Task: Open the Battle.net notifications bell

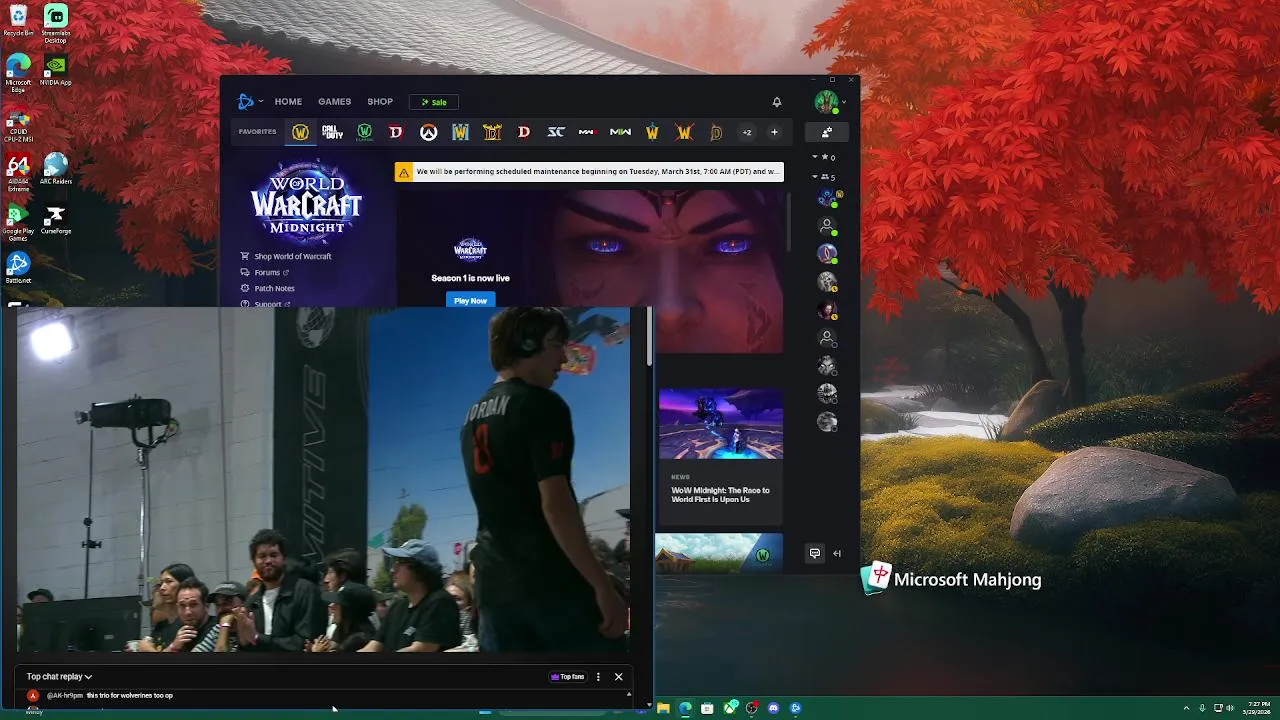Action: coord(776,101)
